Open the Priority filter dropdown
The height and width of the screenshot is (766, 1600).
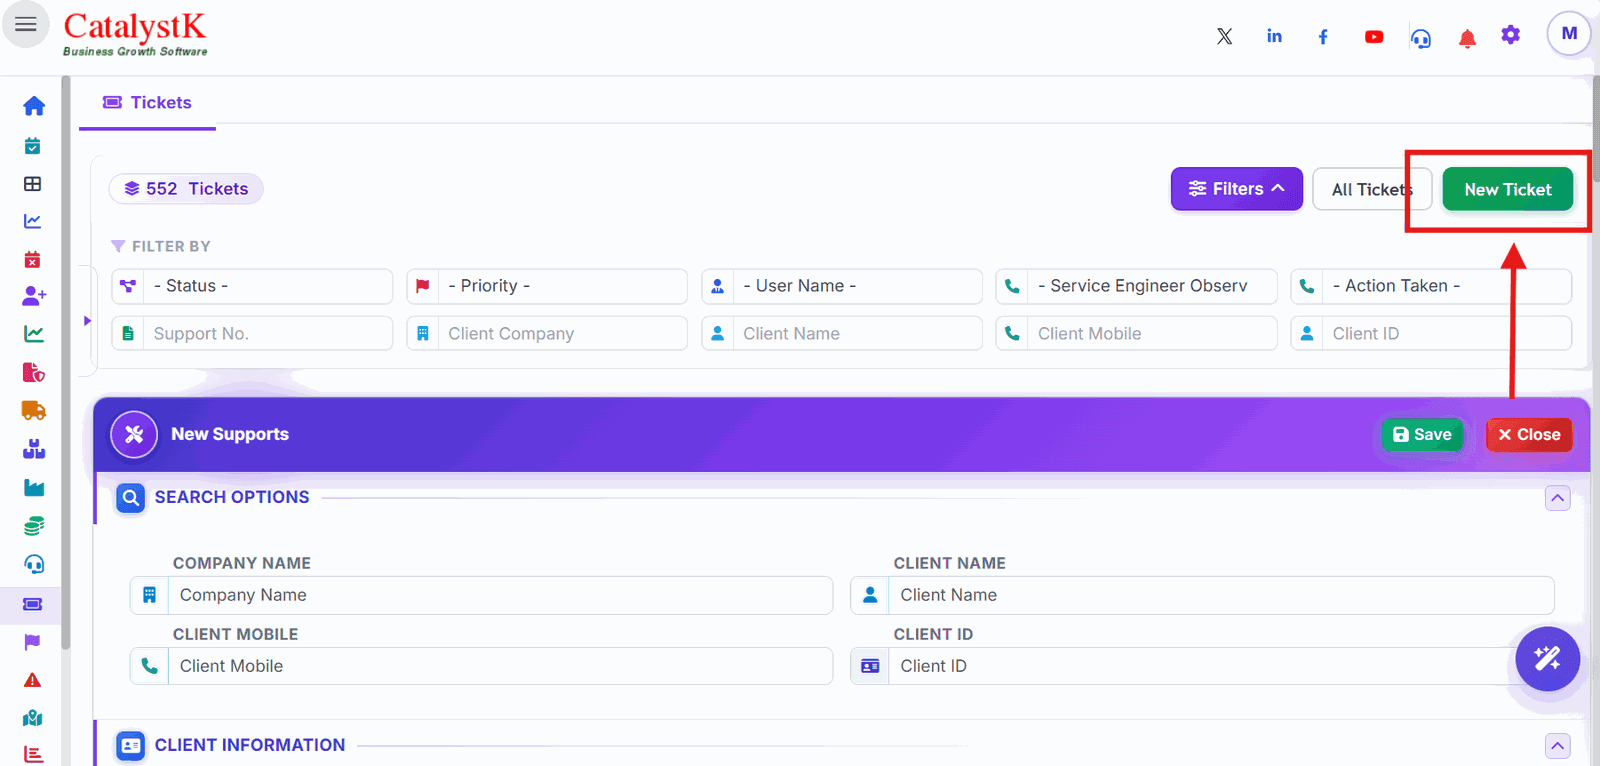(x=547, y=286)
